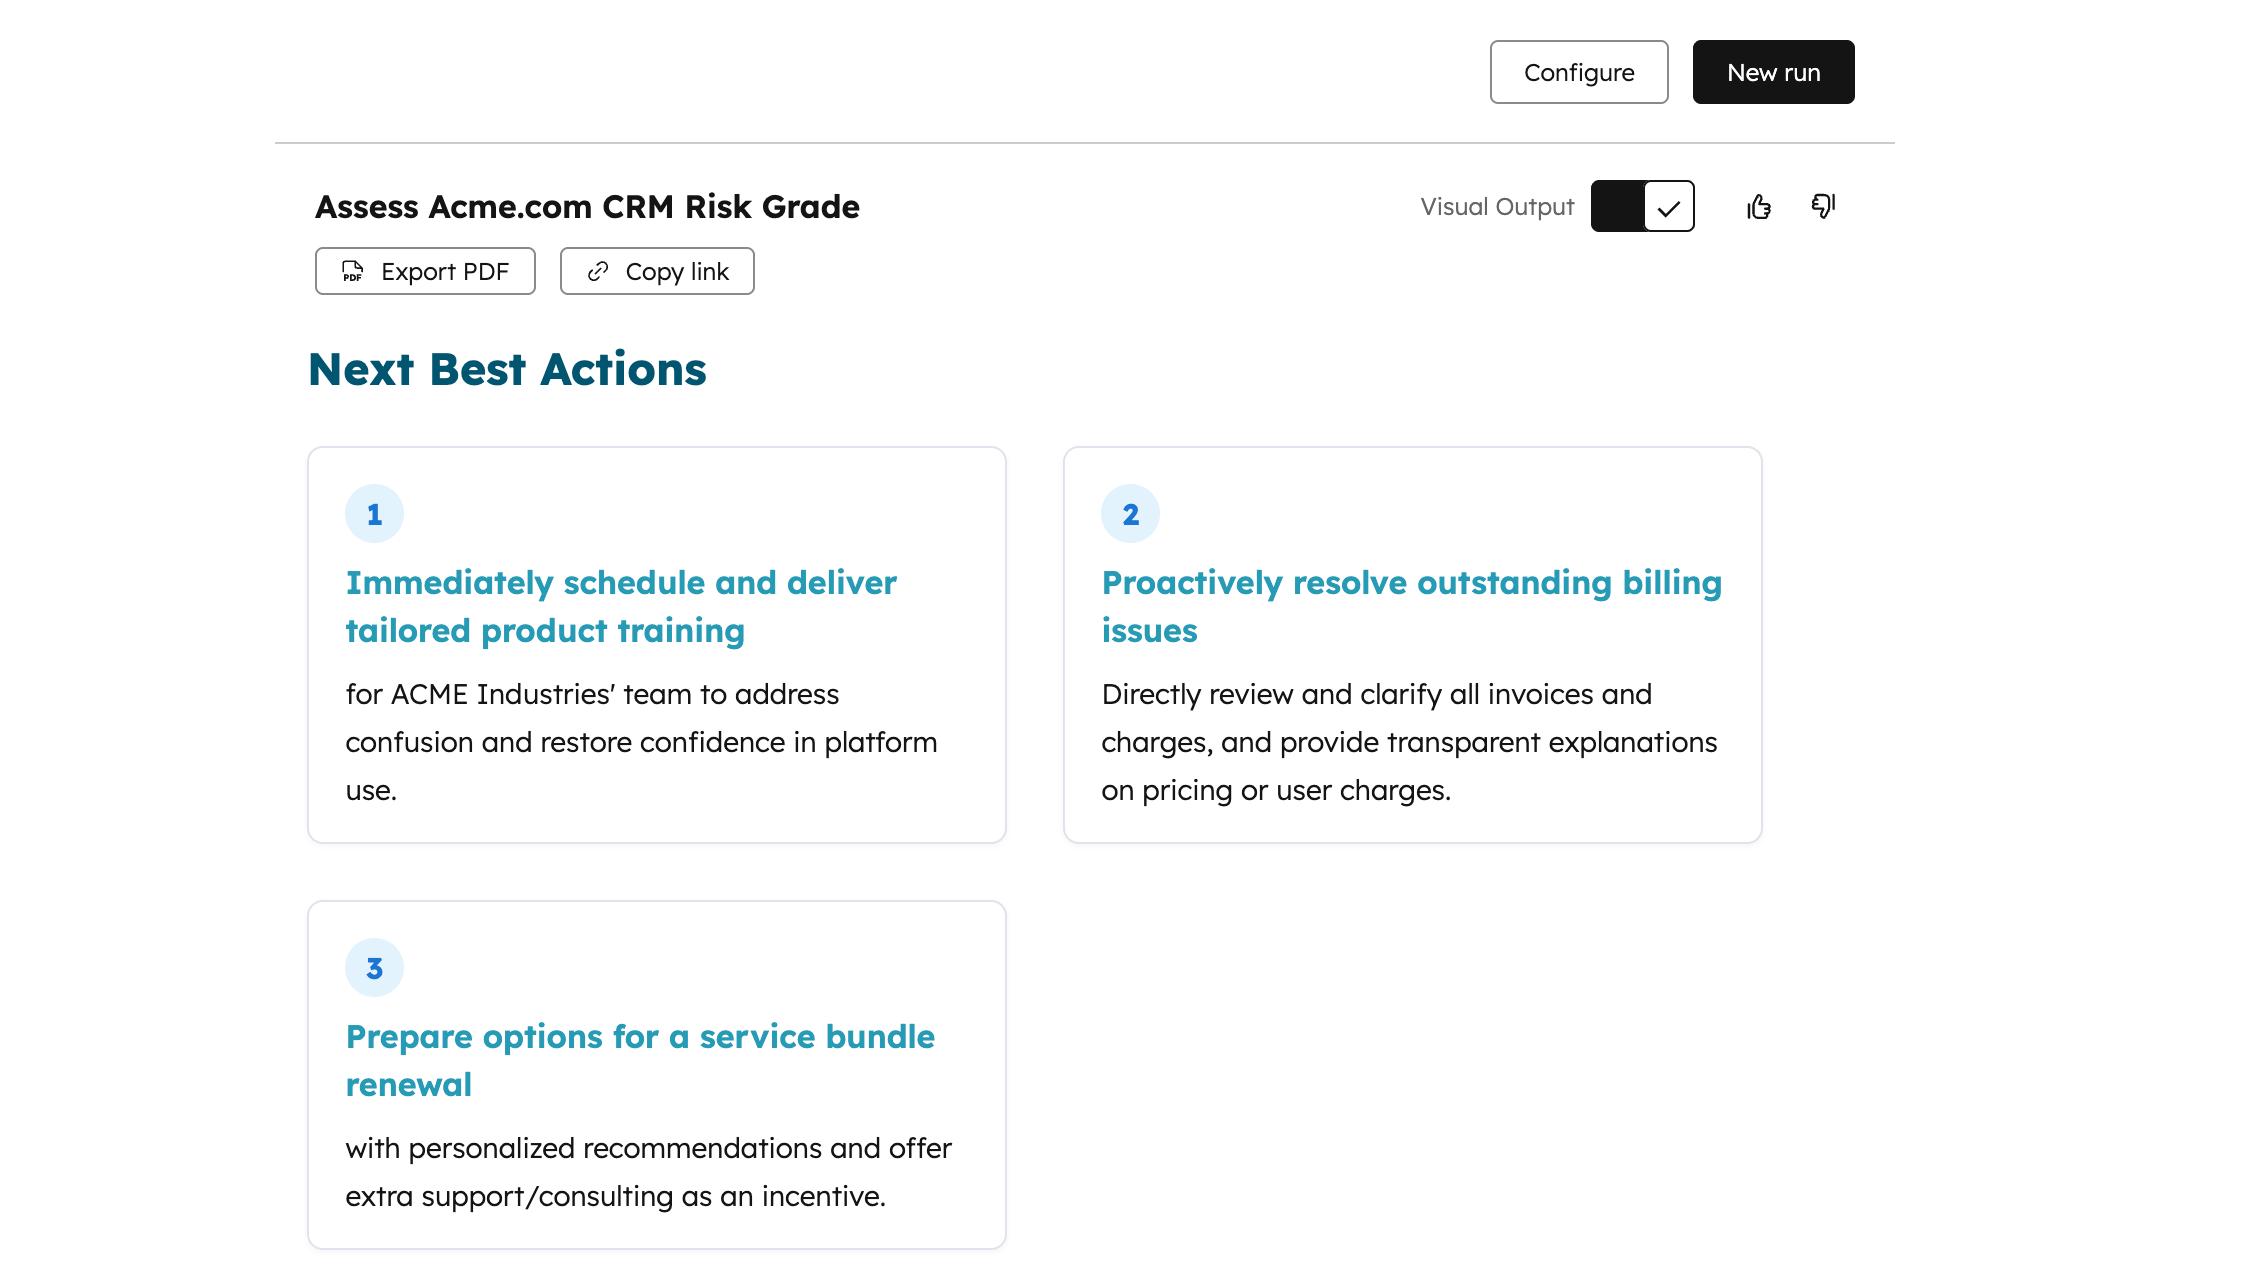Select Proactively resolve outstanding billing issues heading
Screen dimensions: 2268x1276
coord(1411,606)
